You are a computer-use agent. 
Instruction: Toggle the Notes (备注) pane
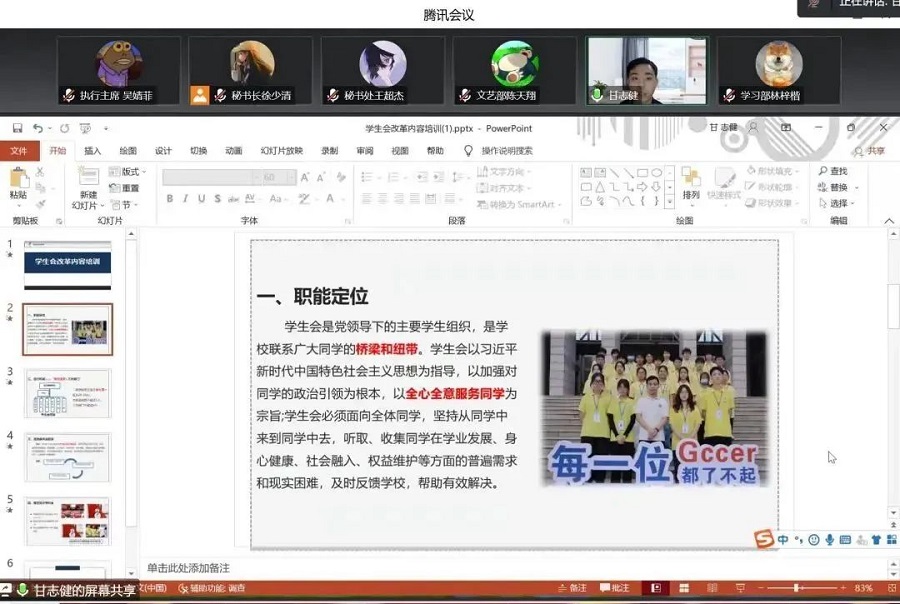point(576,588)
